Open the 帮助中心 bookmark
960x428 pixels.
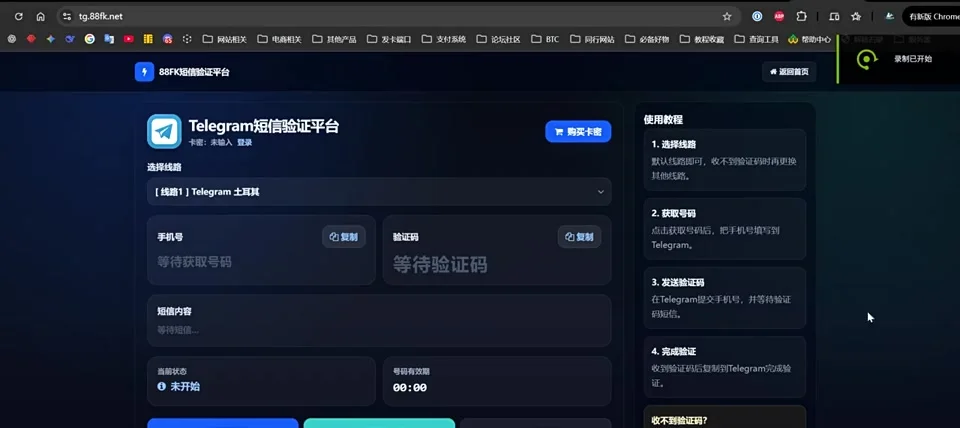[809, 39]
